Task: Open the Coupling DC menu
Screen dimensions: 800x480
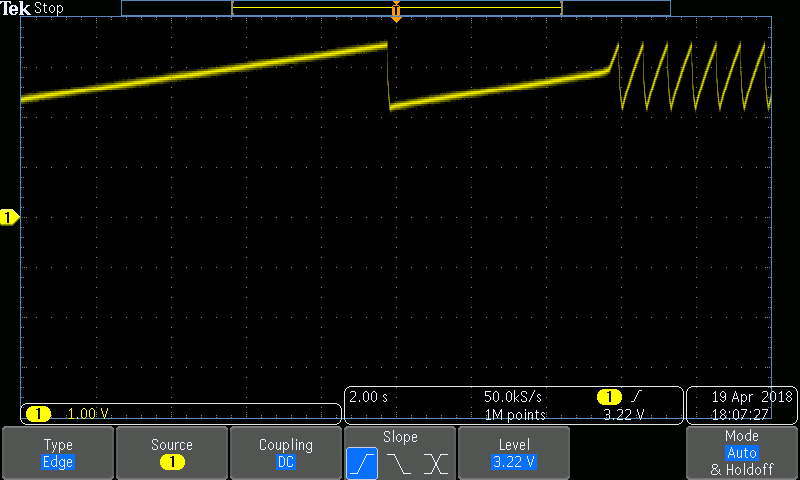Action: click(286, 453)
